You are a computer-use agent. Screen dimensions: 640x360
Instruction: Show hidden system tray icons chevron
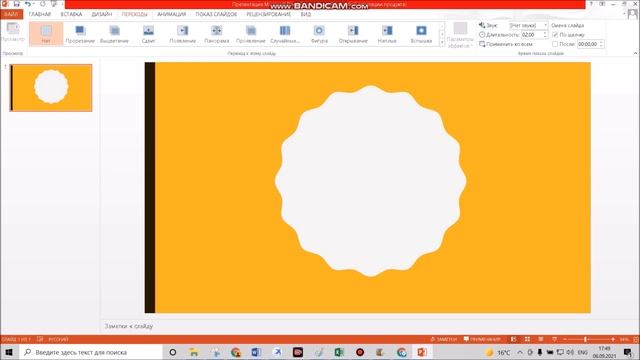[x=520, y=352]
